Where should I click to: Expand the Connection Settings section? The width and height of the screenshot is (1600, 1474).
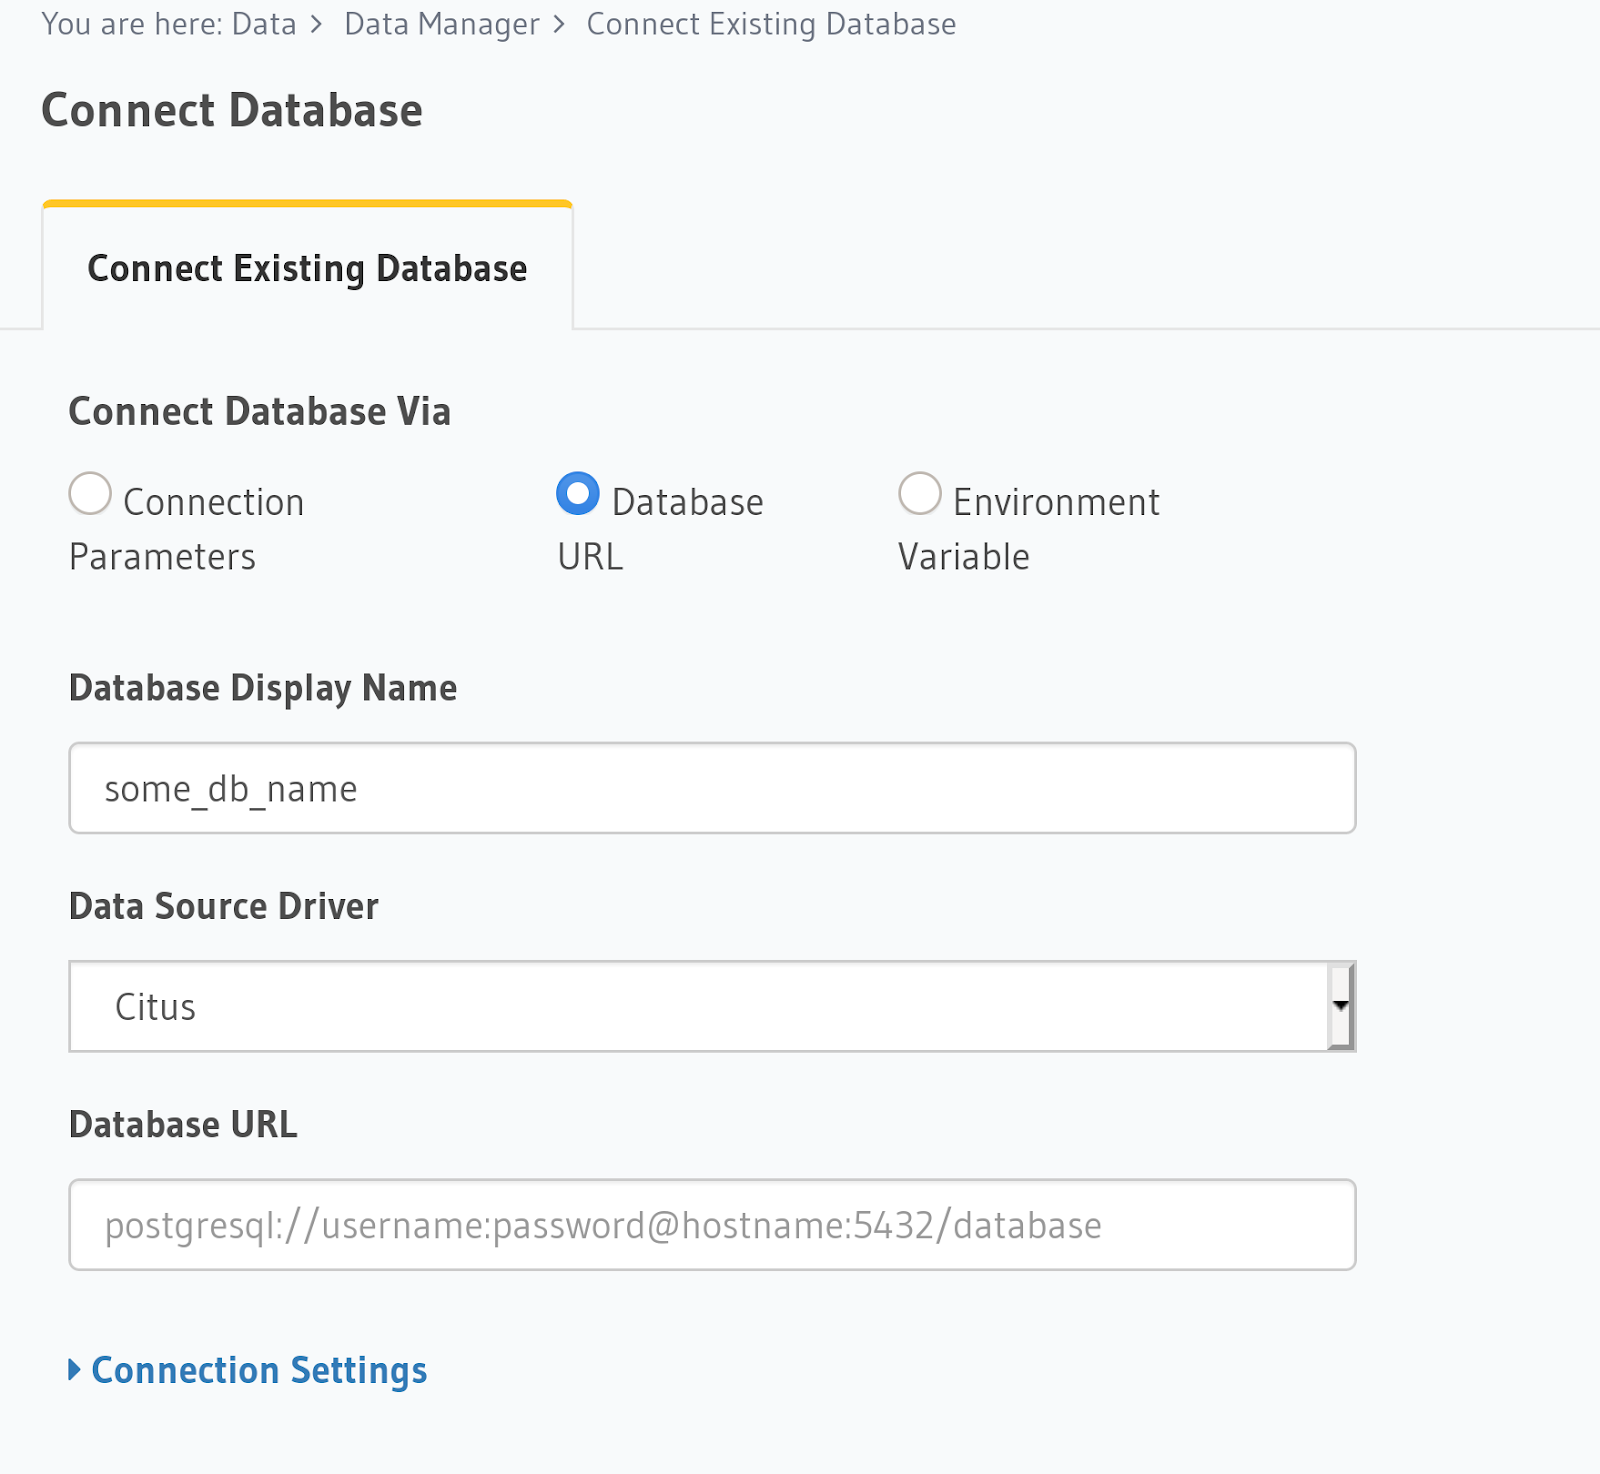[259, 1370]
